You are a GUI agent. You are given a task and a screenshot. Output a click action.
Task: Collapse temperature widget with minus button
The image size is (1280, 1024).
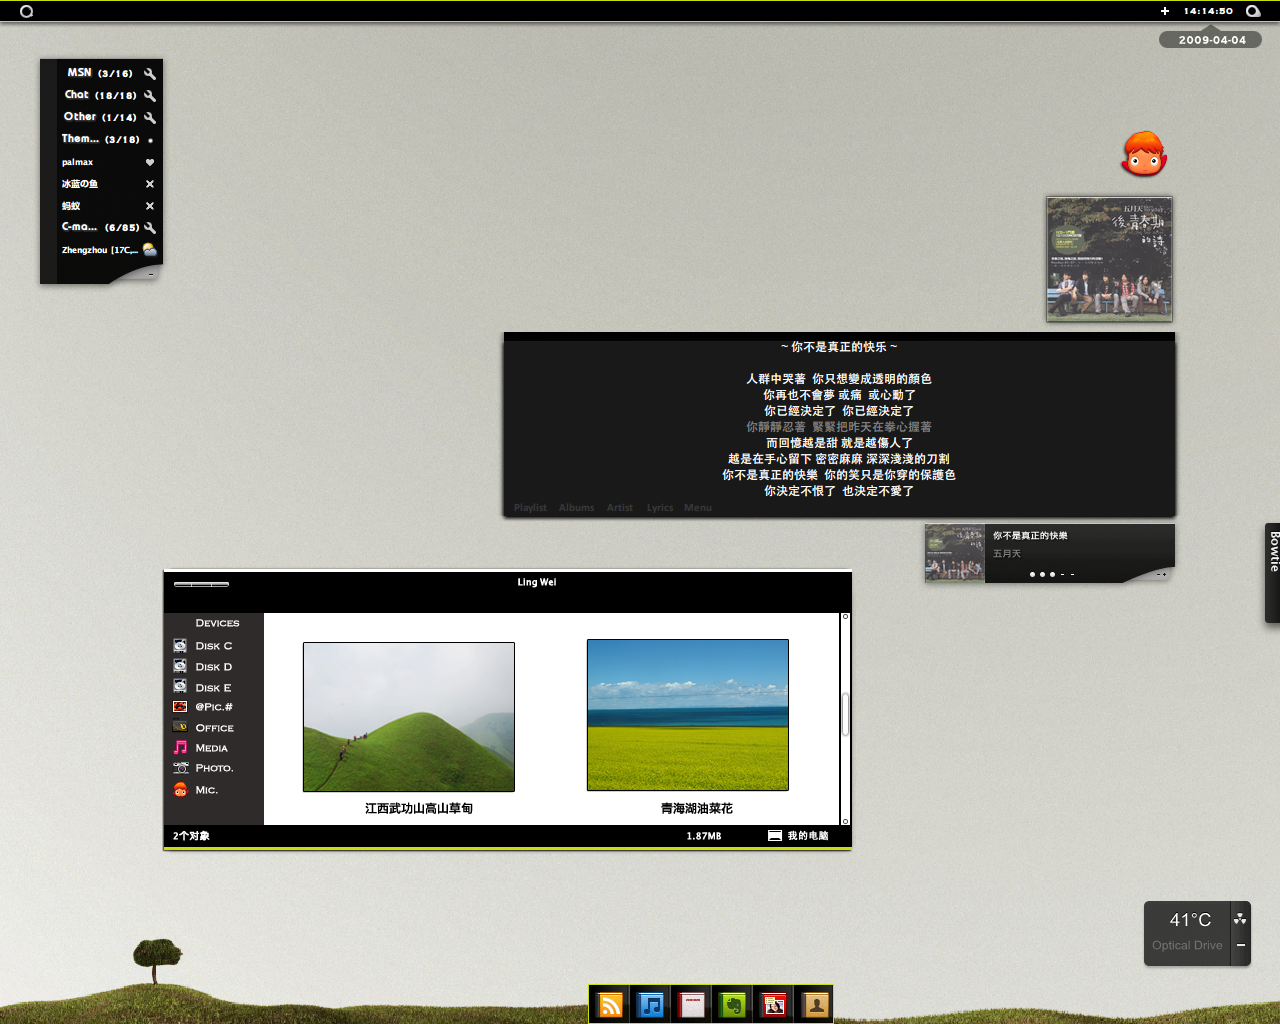[1241, 945]
